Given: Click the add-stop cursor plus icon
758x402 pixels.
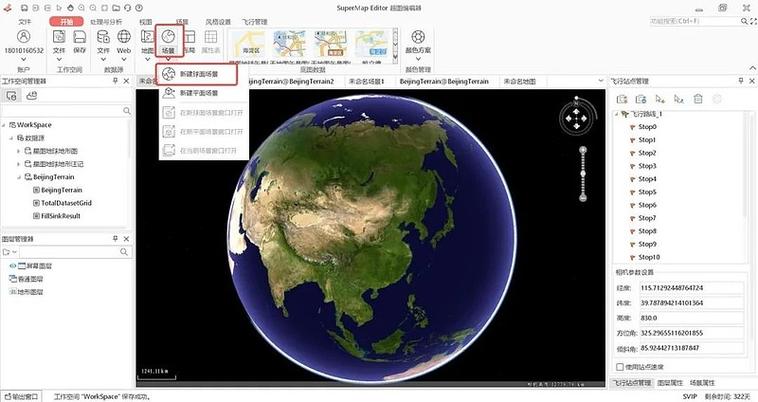Looking at the screenshot, I should (x=660, y=99).
